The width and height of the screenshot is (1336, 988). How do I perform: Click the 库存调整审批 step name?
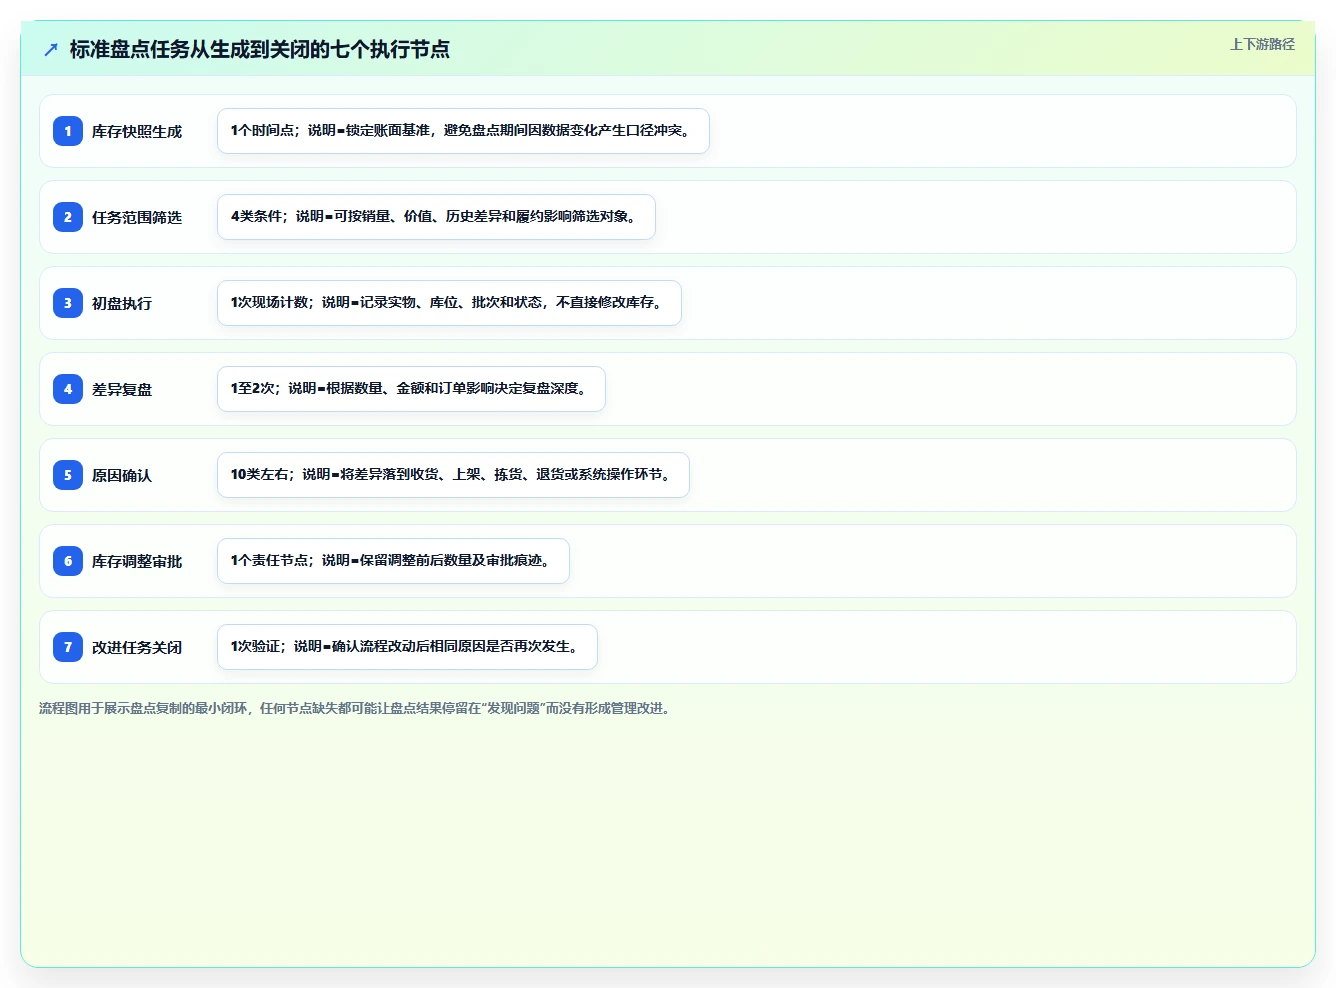[137, 561]
